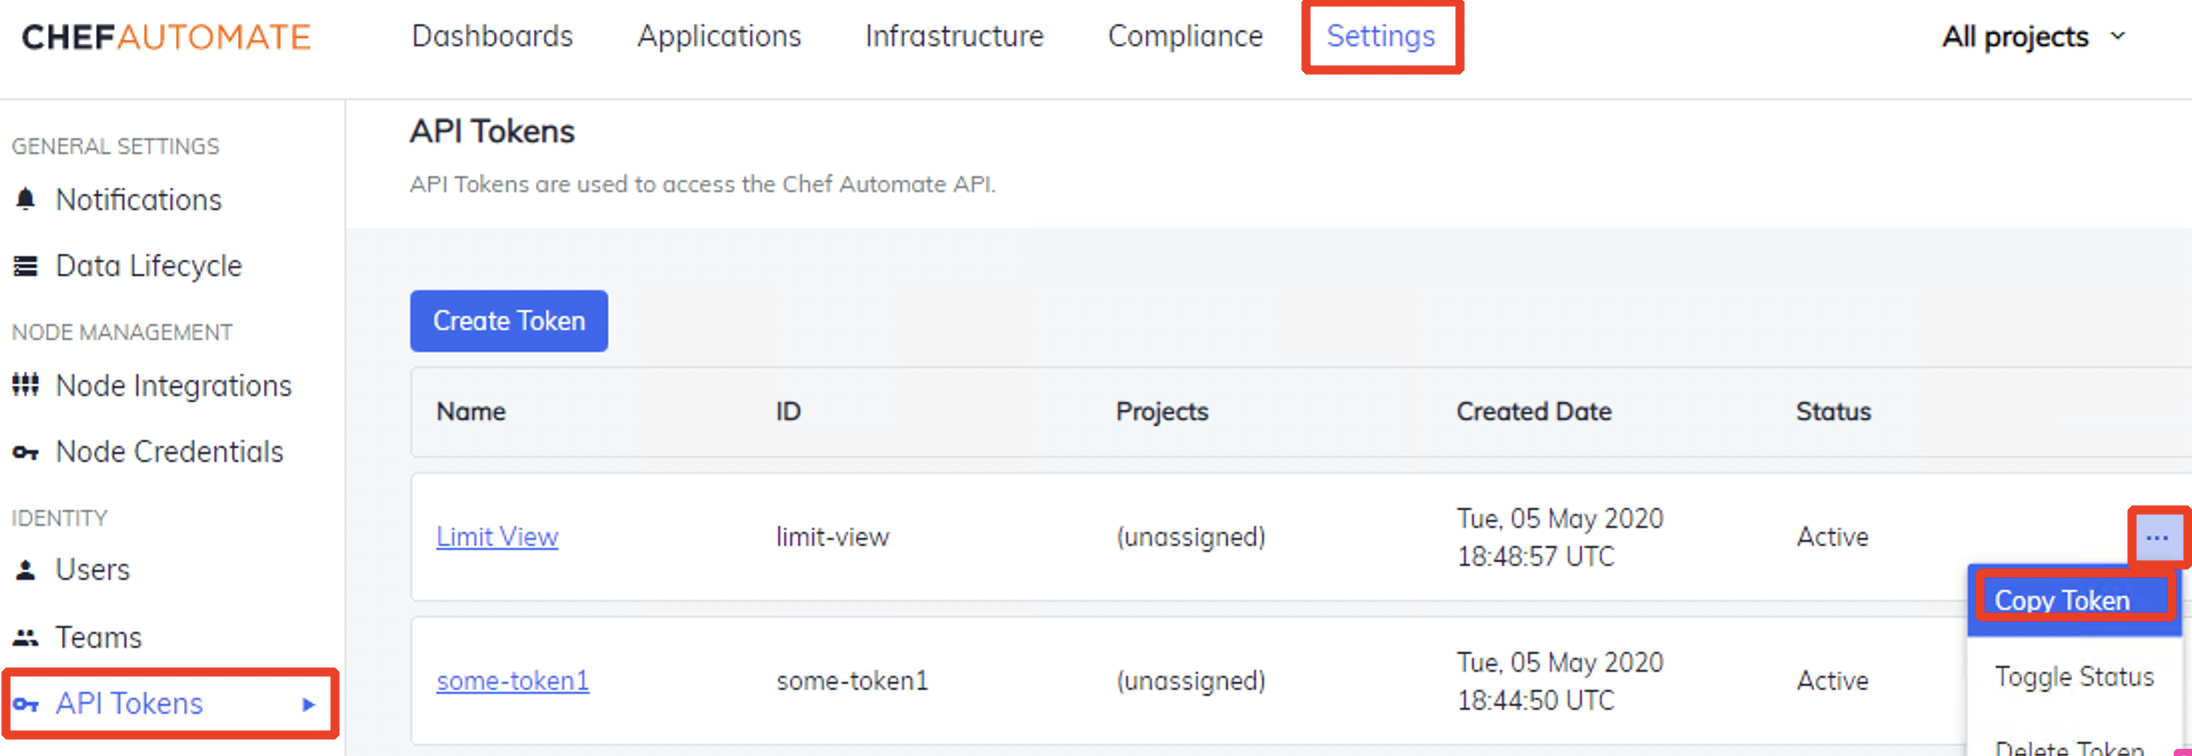
Task: Click the Node Integrations grid icon
Action: point(26,385)
